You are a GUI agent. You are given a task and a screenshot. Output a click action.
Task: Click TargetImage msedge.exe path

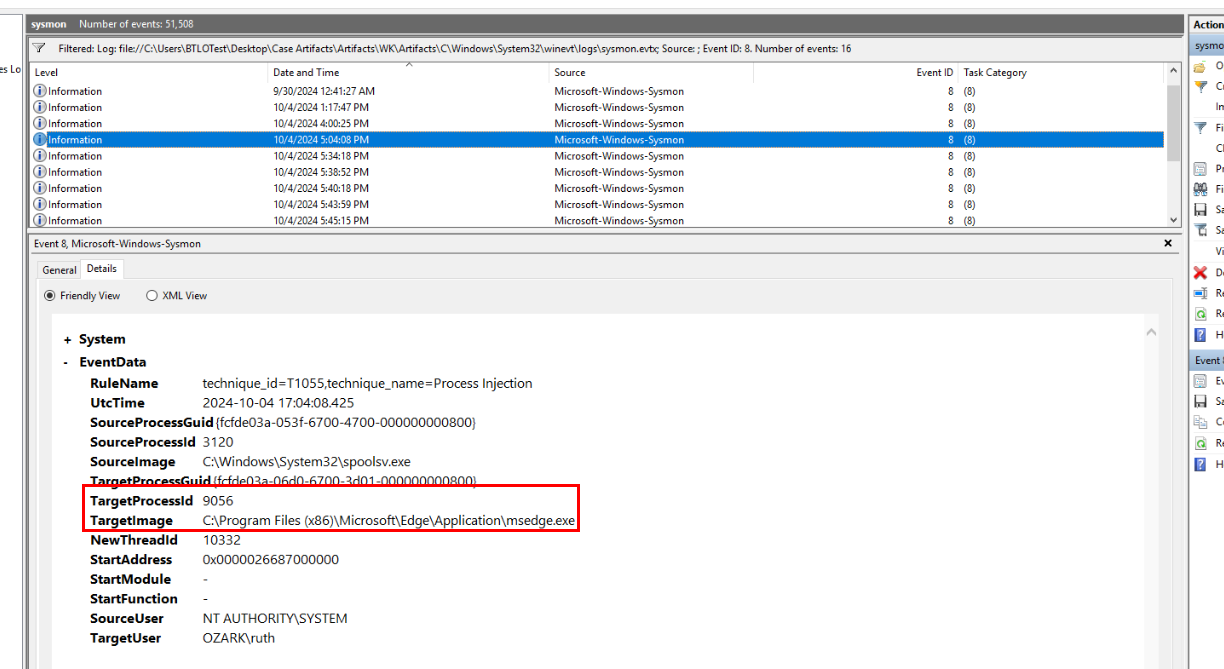tap(389, 521)
